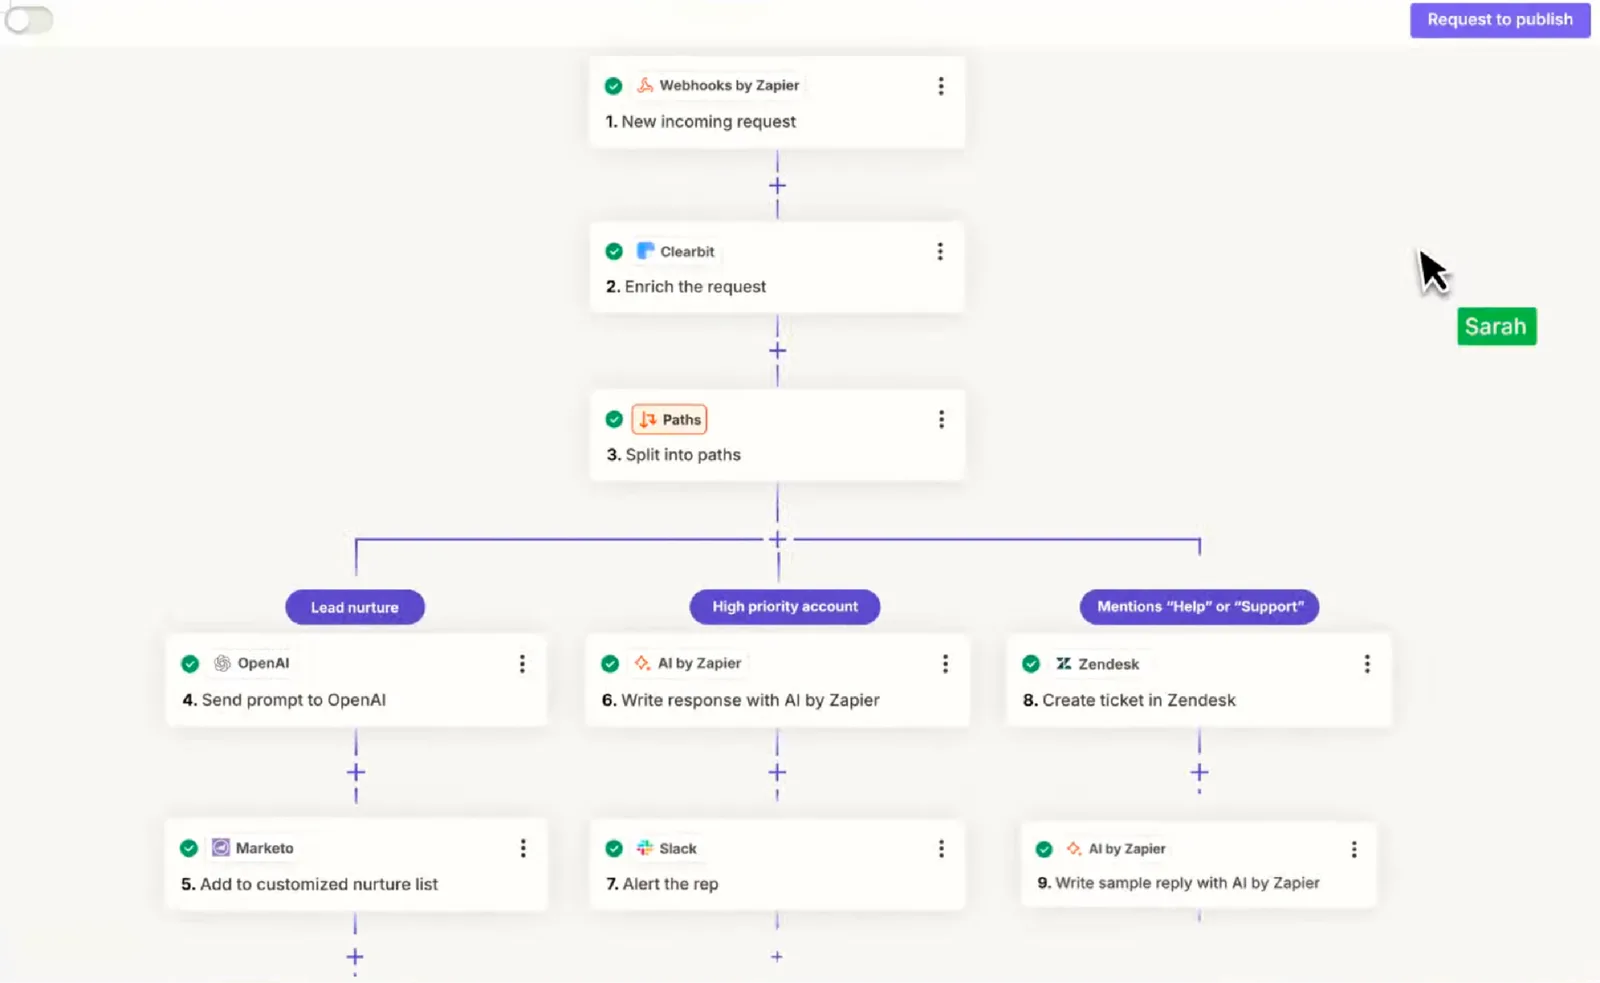Click green check on Write response with AI step
Viewport: 1600px width, 983px height.
coord(610,663)
